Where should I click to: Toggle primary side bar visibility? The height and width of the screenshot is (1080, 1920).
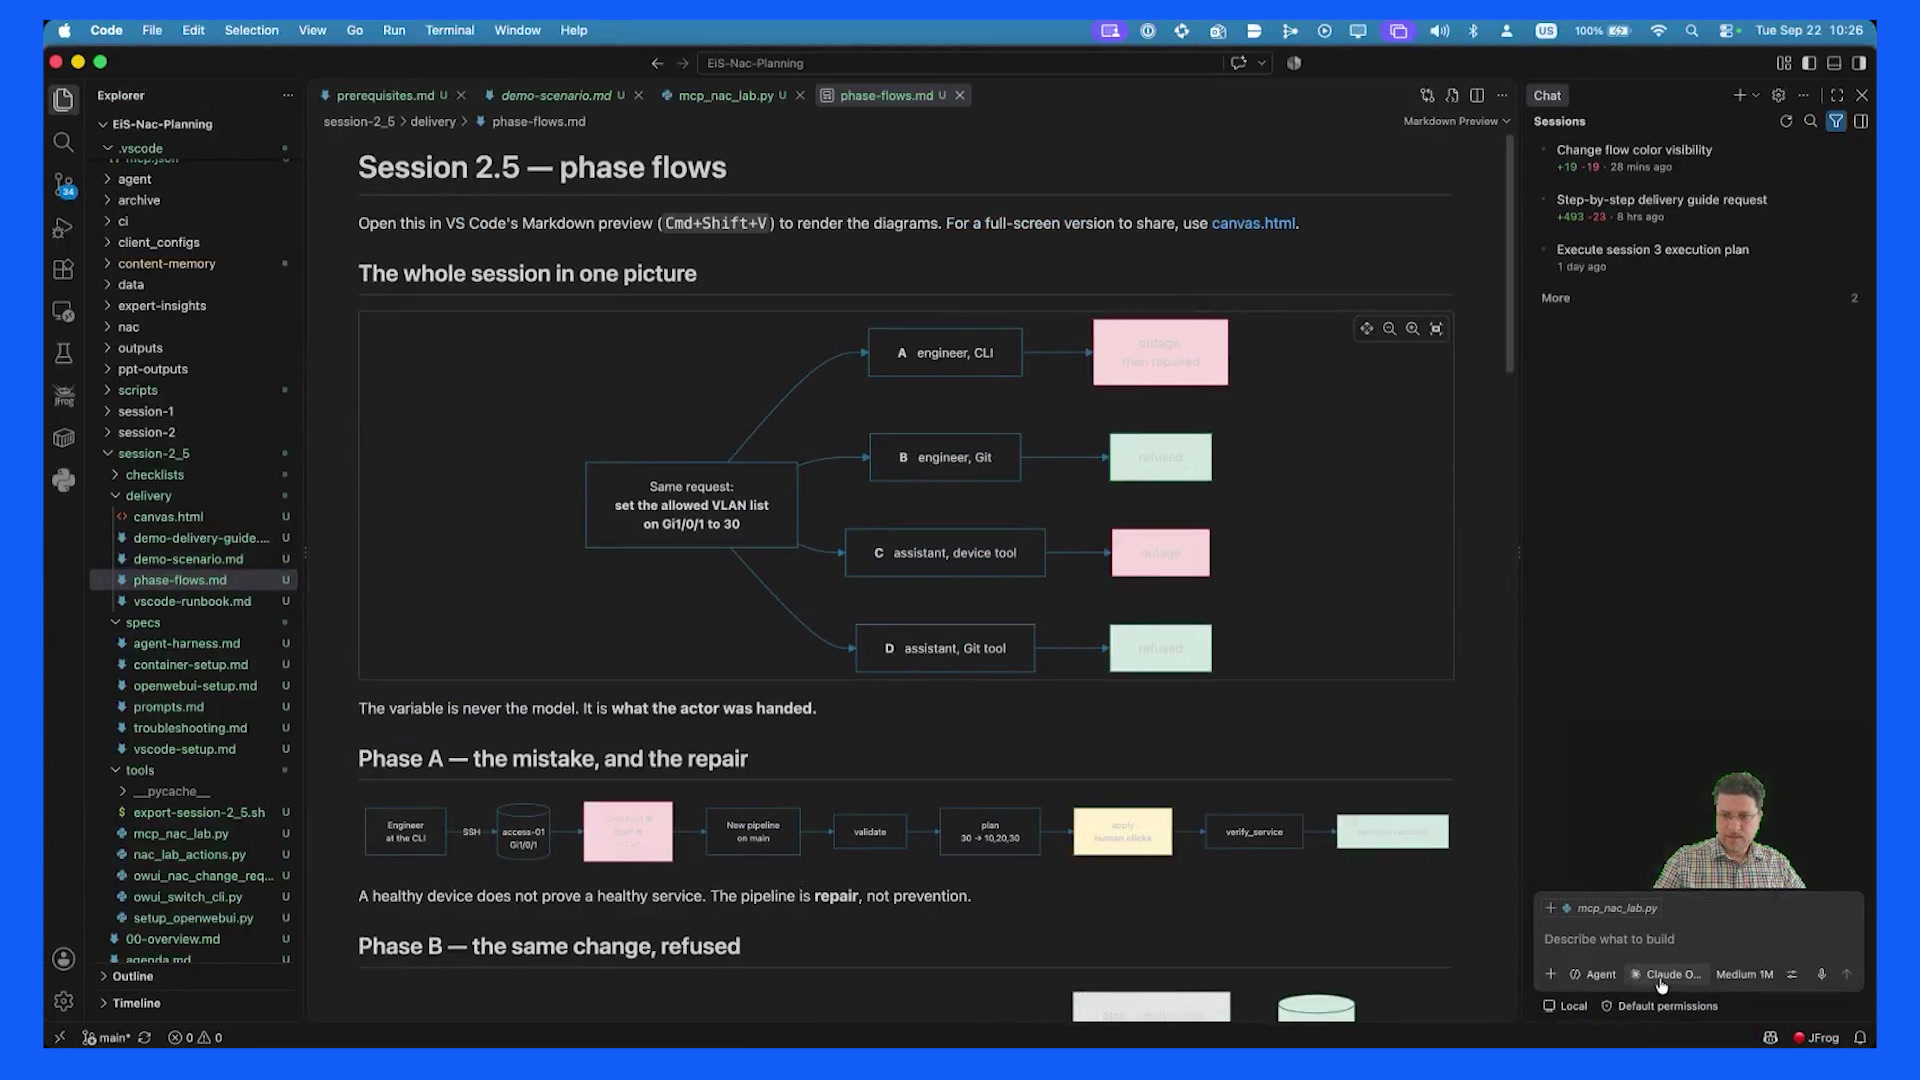point(1809,63)
